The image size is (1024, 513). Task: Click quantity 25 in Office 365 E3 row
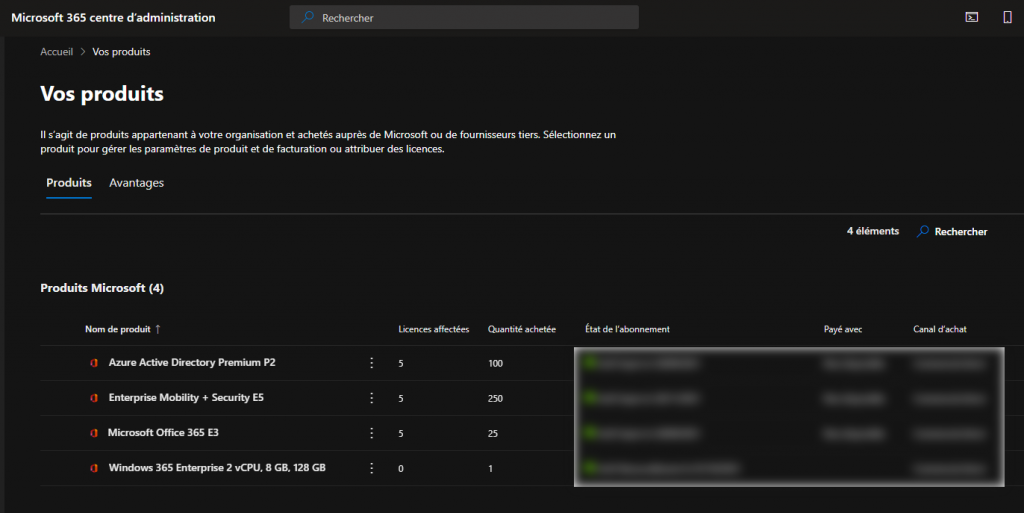point(493,434)
